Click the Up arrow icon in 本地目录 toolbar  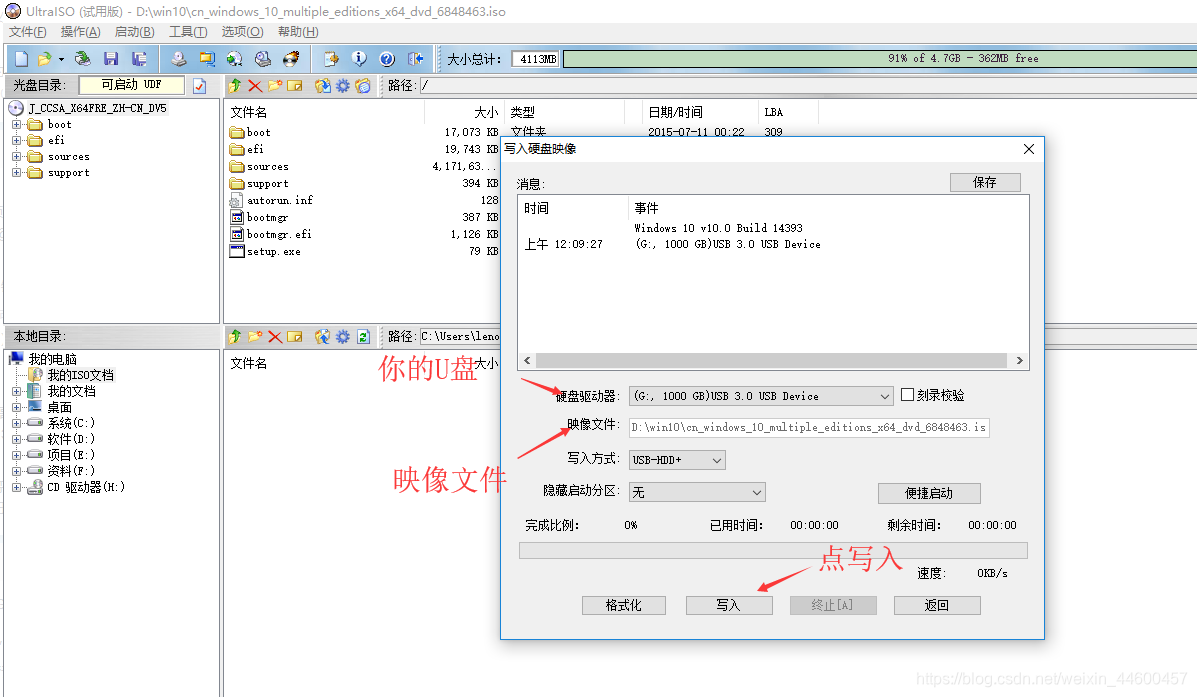[235, 337]
